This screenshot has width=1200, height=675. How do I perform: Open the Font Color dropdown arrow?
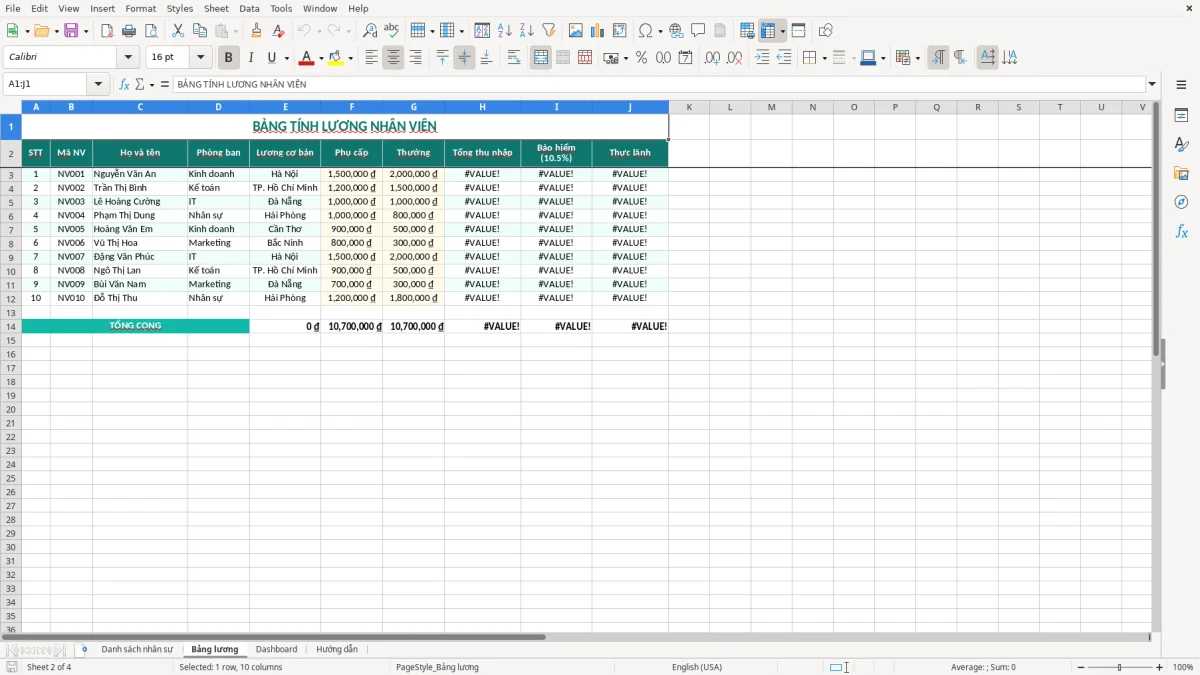click(321, 58)
